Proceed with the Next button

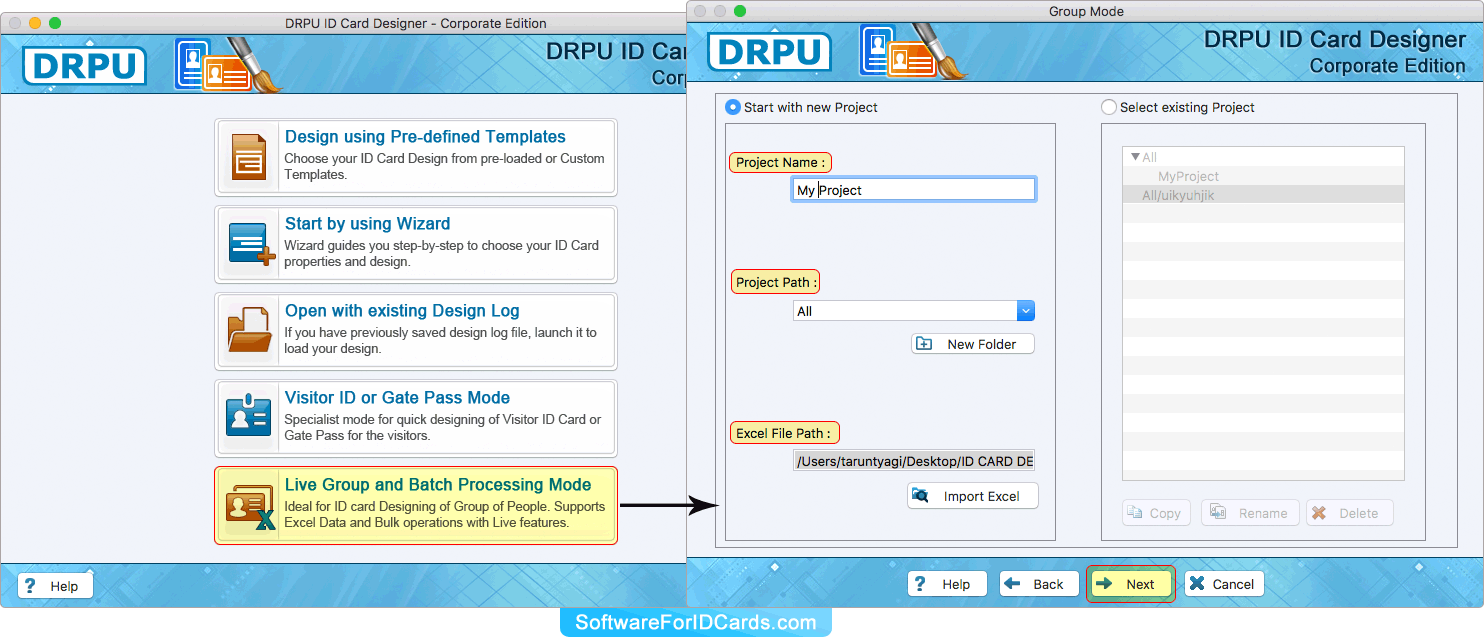tap(1131, 584)
